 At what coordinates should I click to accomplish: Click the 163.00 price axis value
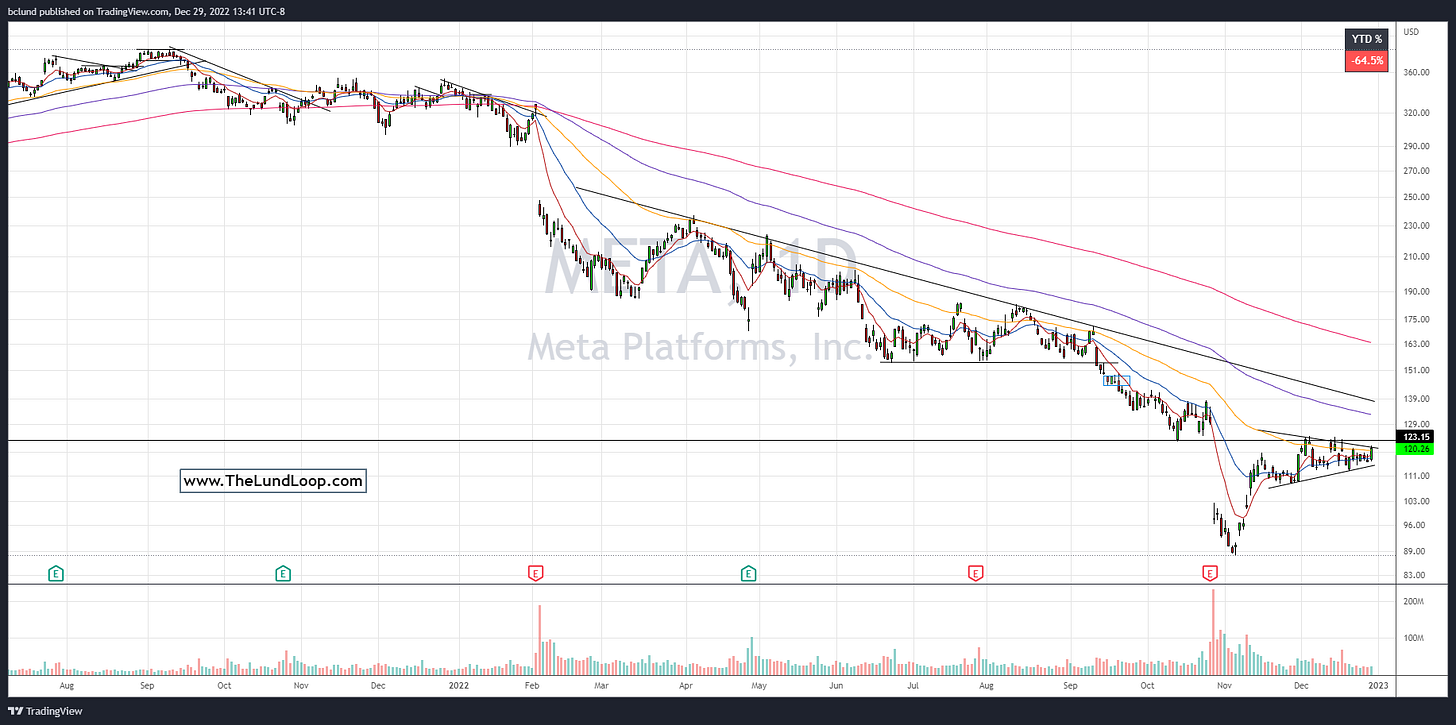click(x=1416, y=344)
